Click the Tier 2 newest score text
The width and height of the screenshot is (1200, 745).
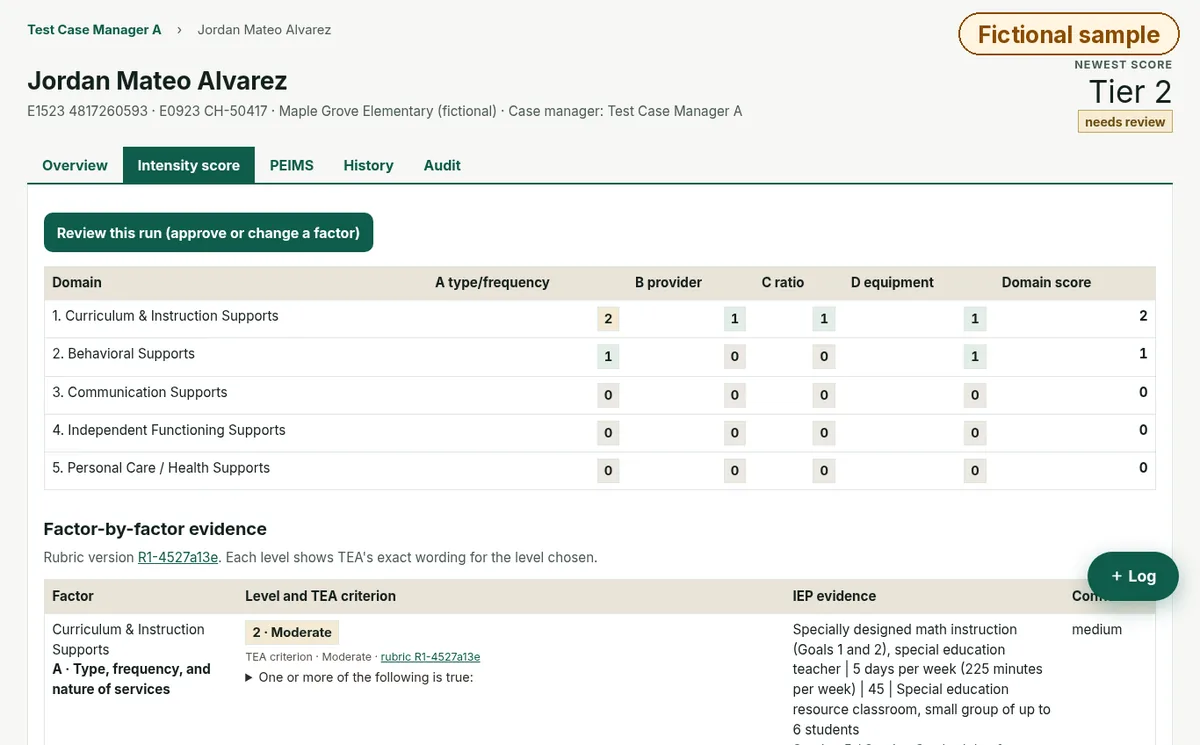pos(1130,91)
